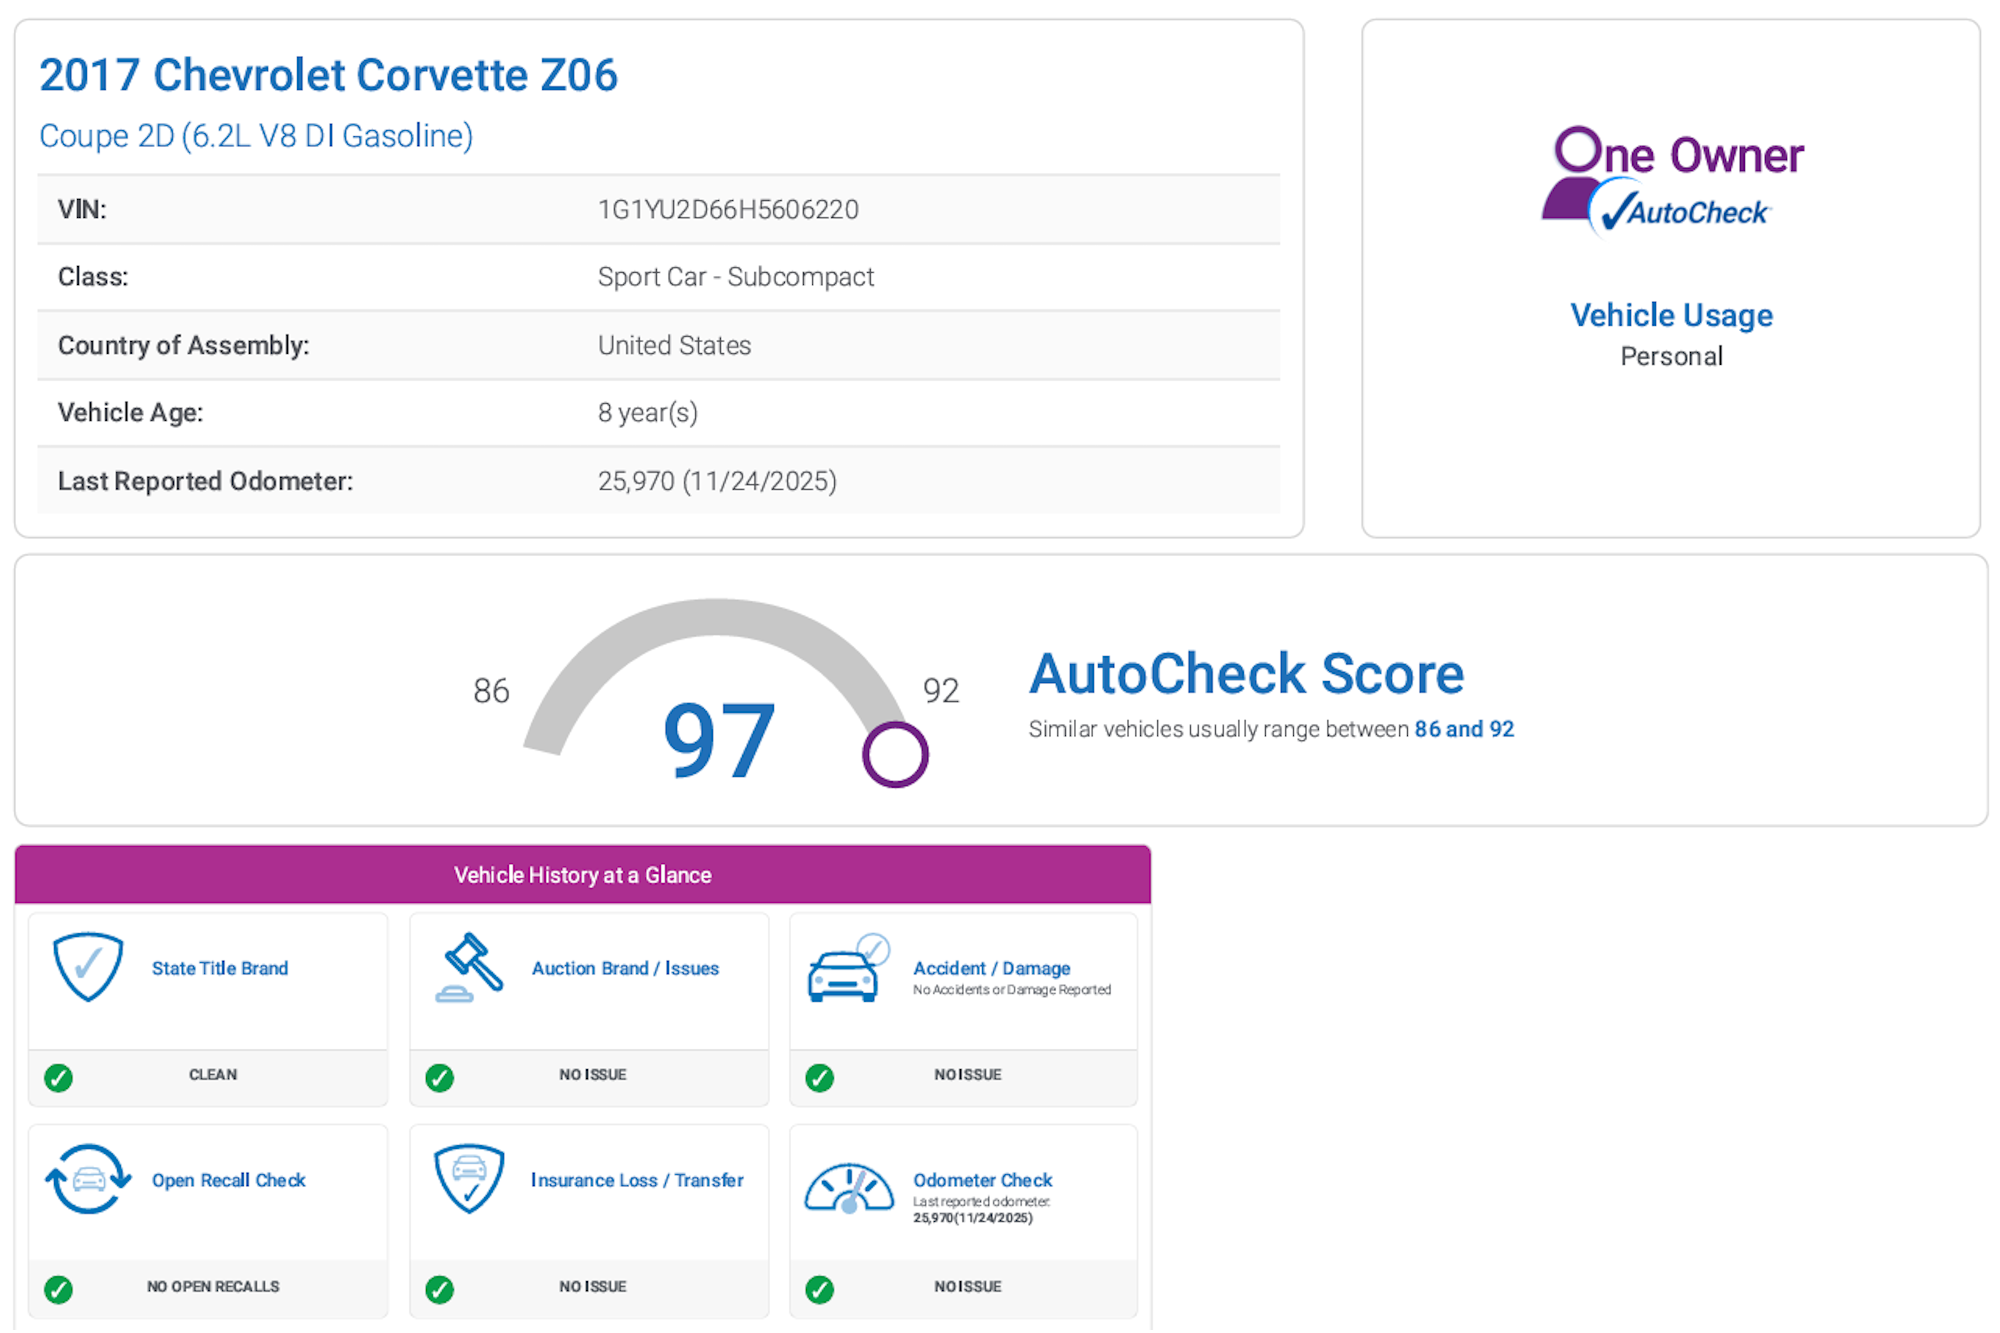Click the Open Recall Check car icon
Image resolution: width=2000 pixels, height=1333 pixels.
[x=88, y=1179]
